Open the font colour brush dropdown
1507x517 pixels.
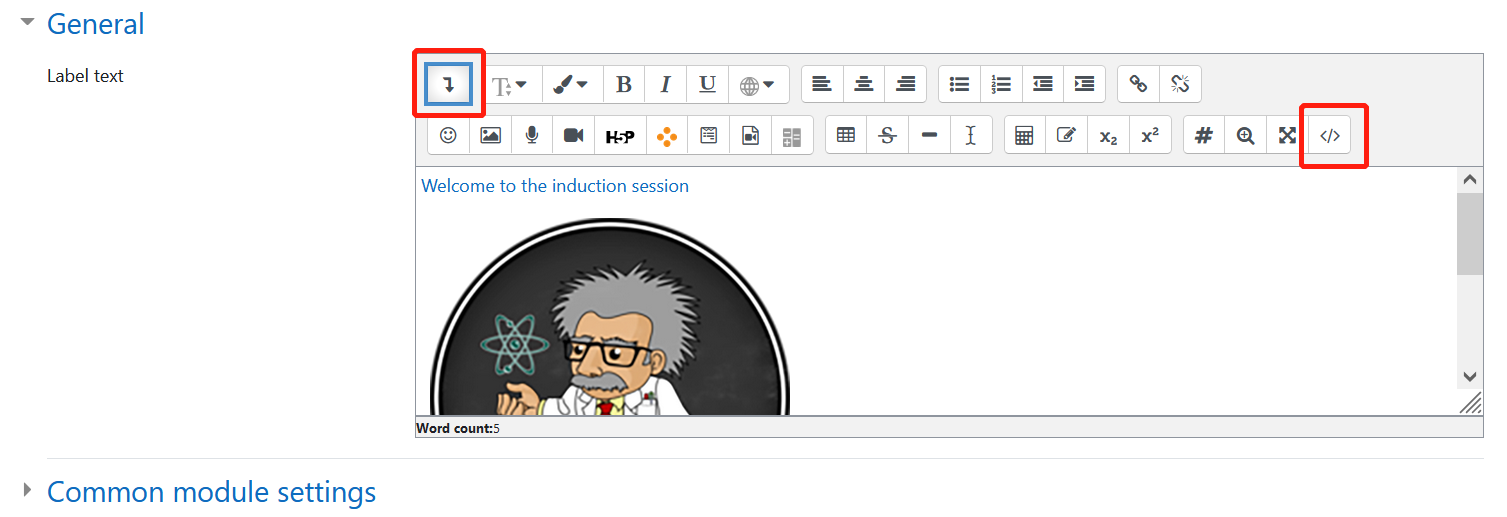572,85
